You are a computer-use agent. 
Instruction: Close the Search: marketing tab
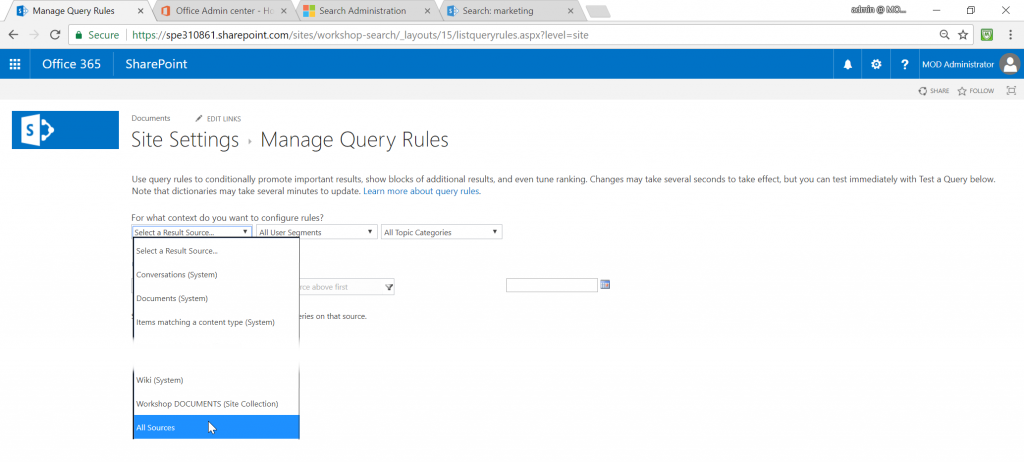[x=571, y=11]
